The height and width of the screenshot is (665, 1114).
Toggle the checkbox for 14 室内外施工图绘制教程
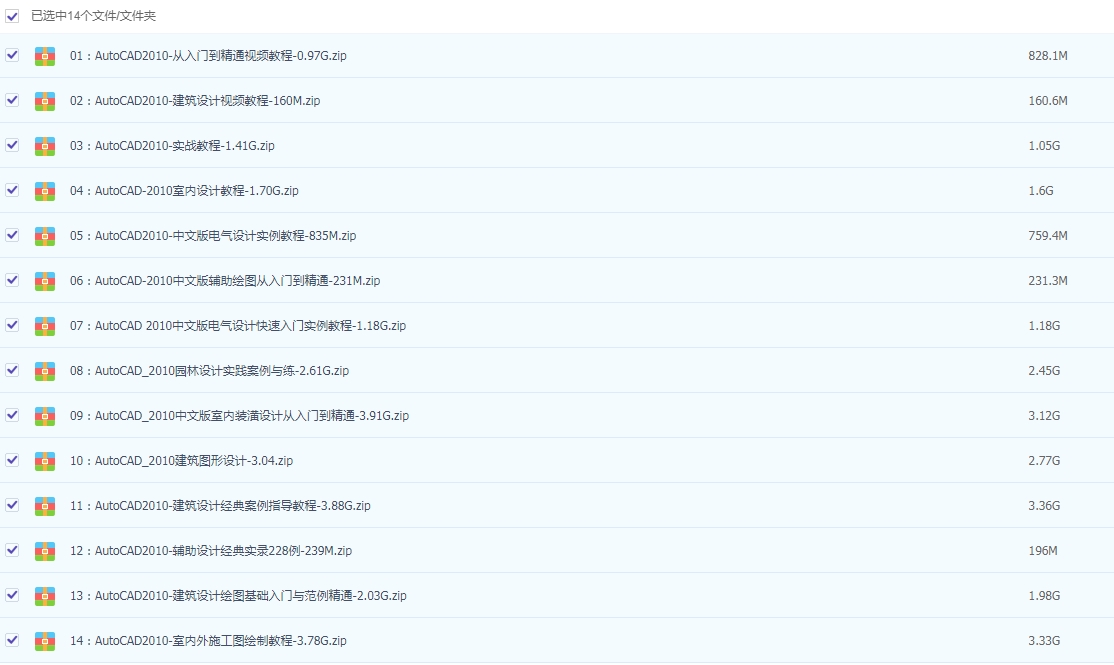[12, 640]
